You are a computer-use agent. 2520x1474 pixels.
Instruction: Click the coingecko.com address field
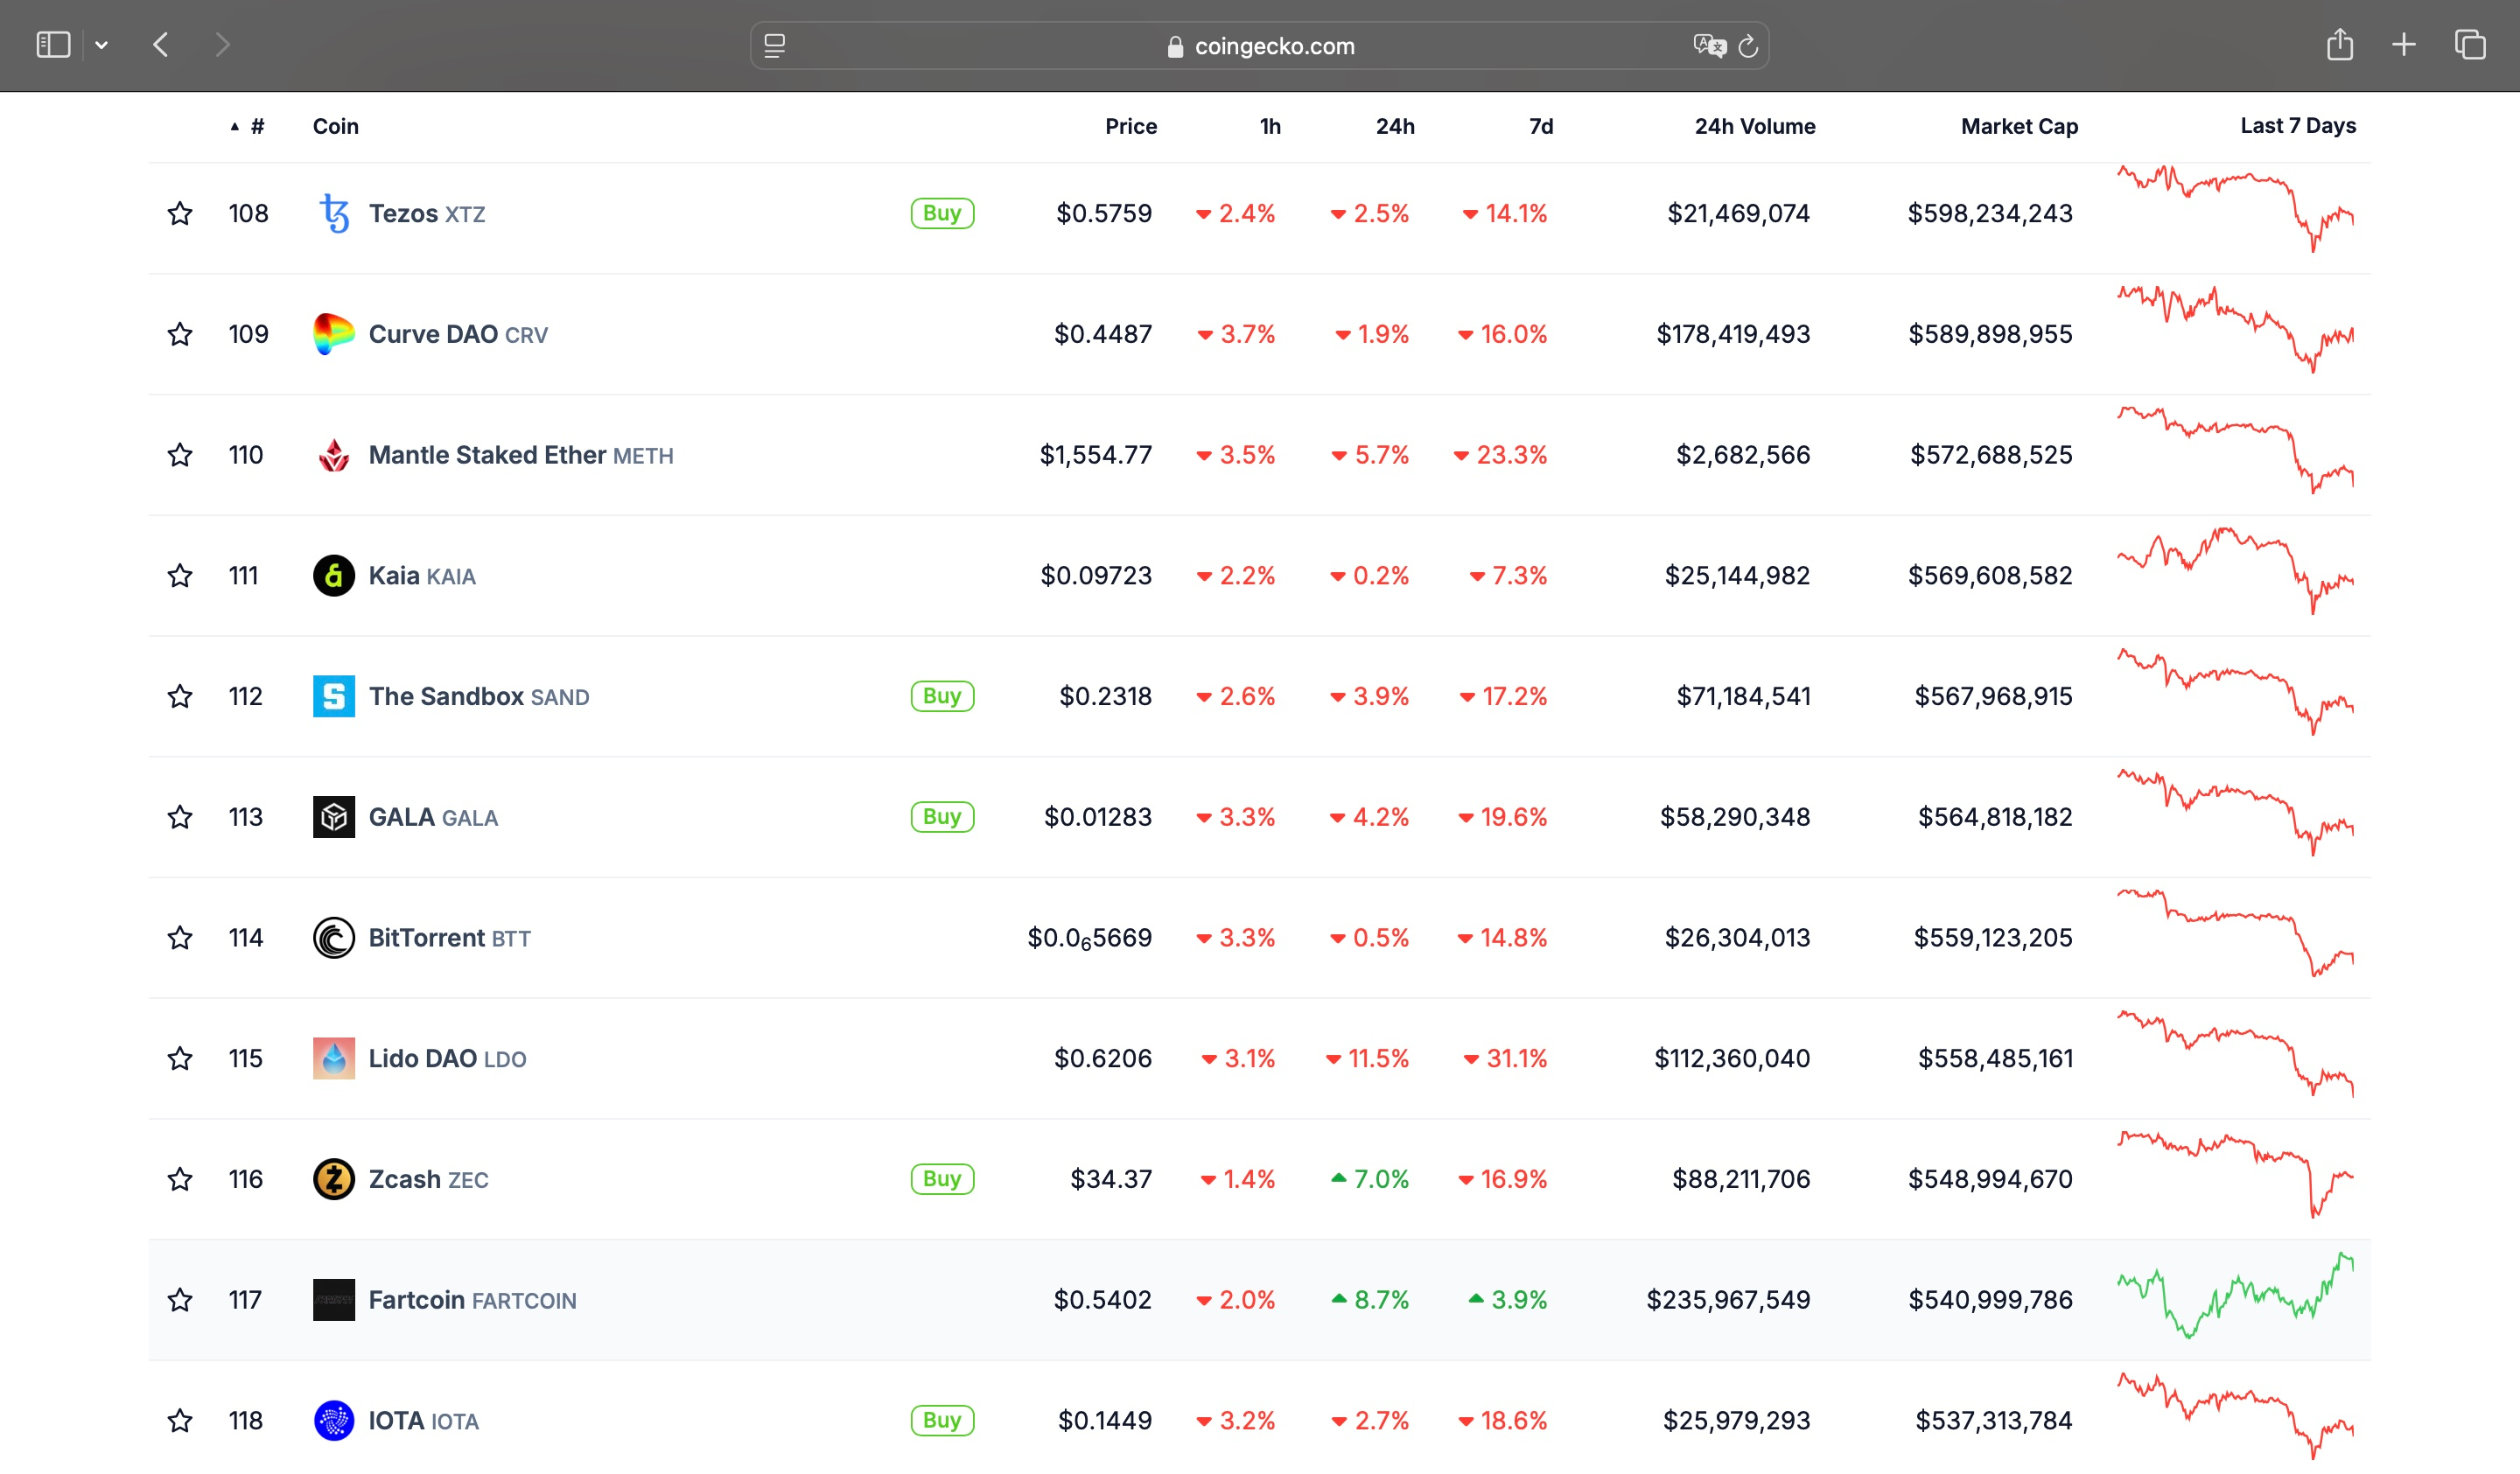coord(1259,46)
